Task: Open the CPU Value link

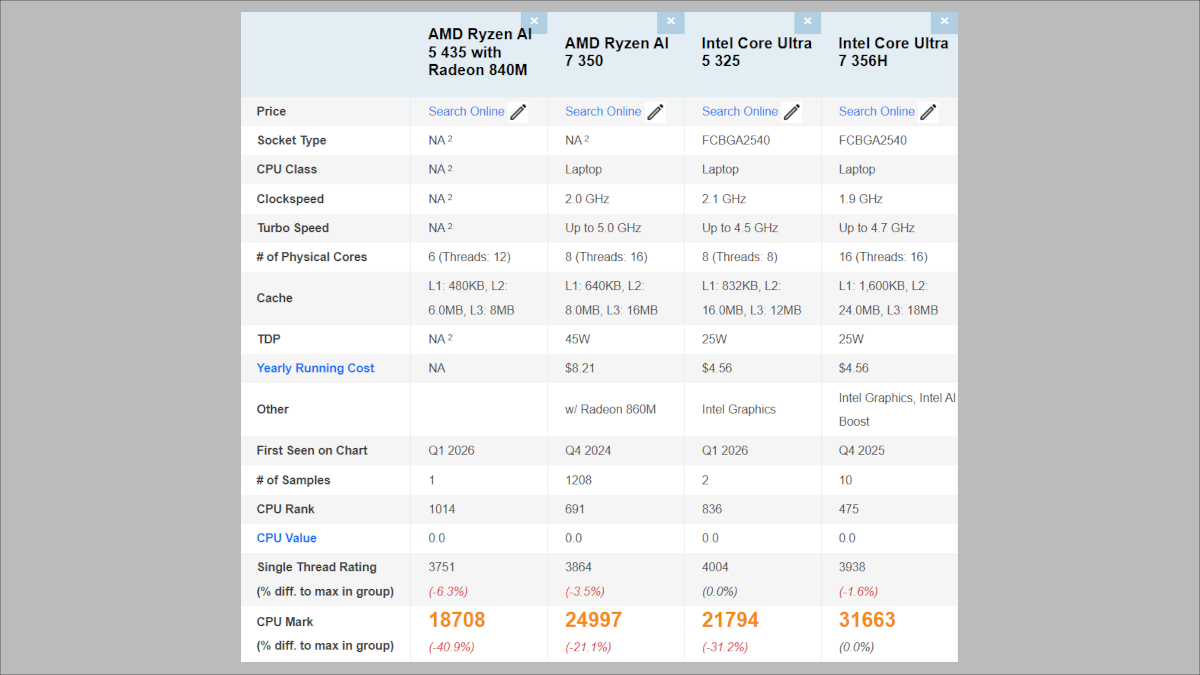Action: pyautogui.click(x=286, y=538)
